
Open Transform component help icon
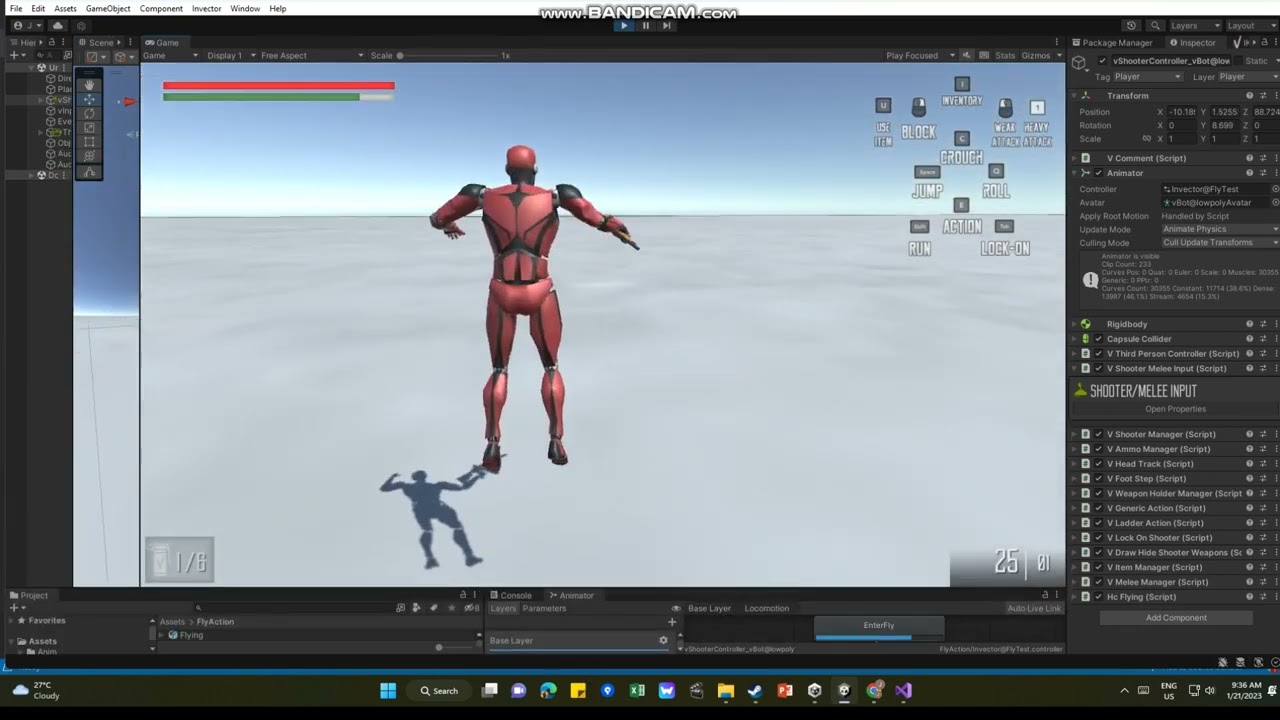pos(1249,96)
